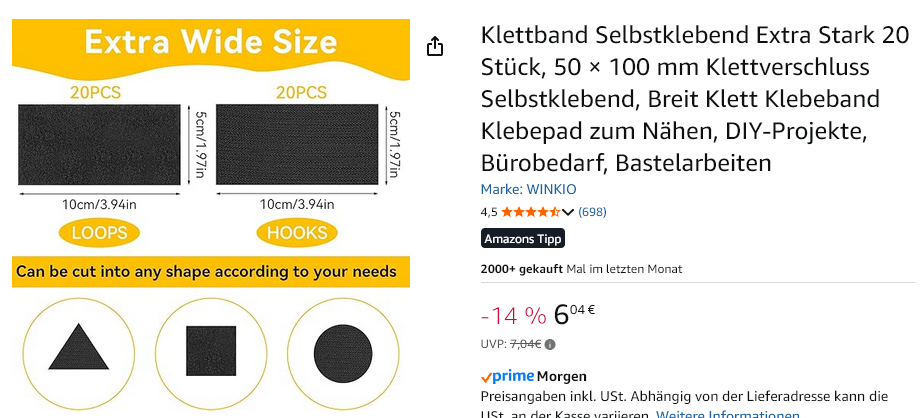
Task: Click the -14 % discount label
Action: tap(513, 316)
